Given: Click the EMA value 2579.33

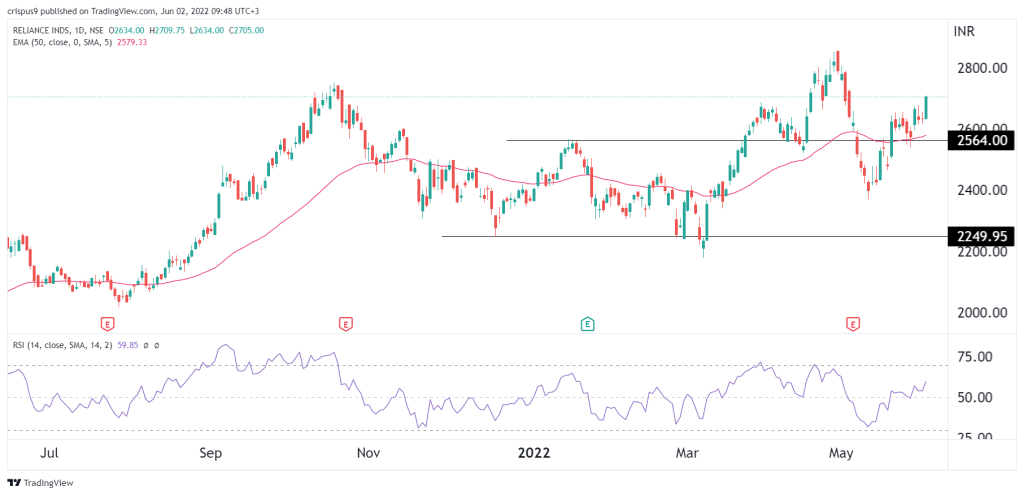Looking at the screenshot, I should [x=133, y=41].
